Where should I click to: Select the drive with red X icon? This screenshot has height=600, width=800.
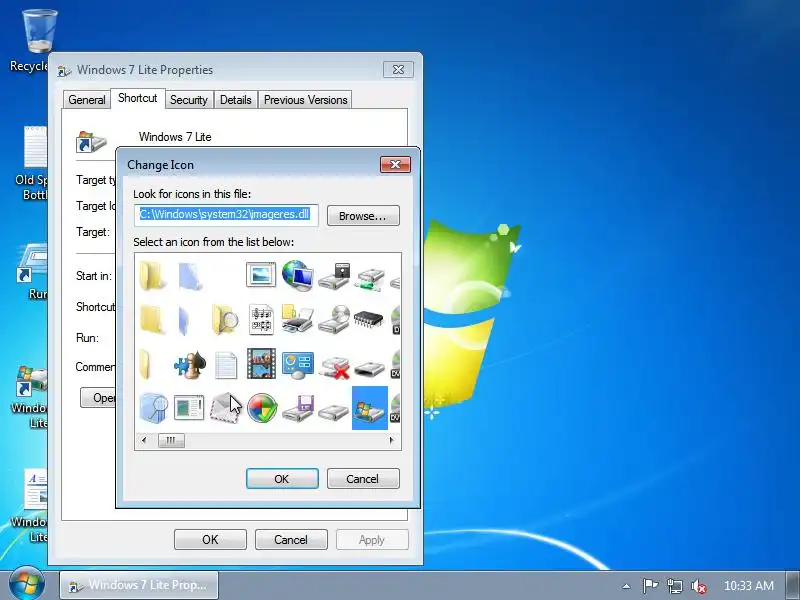(x=334, y=367)
